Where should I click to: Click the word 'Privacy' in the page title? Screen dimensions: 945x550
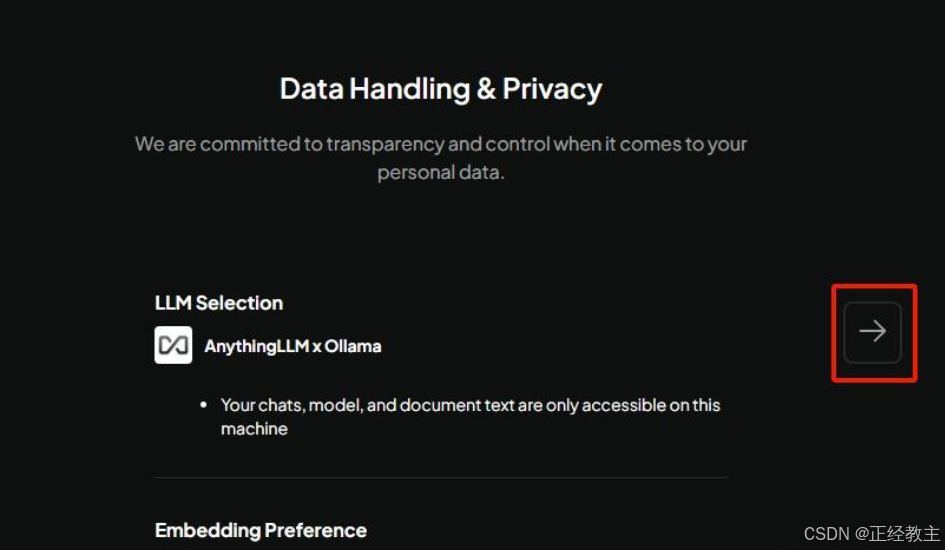click(552, 89)
